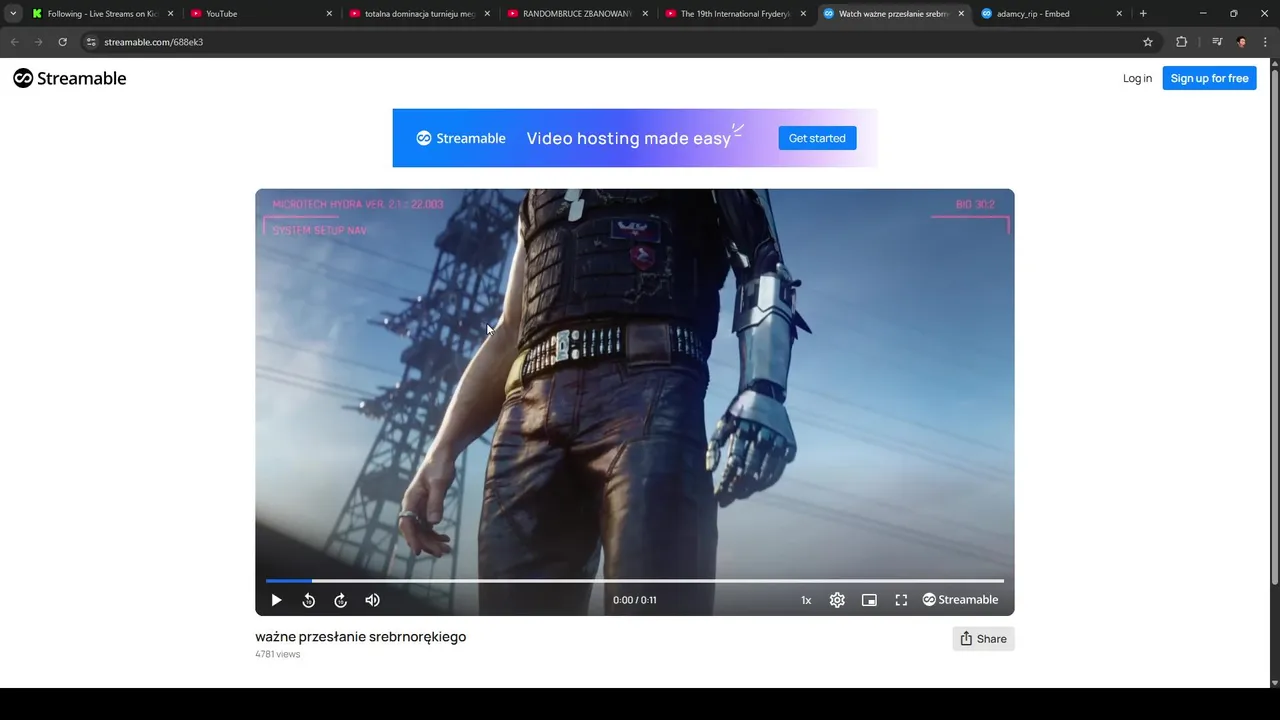Rewind the video a few seconds

(x=309, y=600)
